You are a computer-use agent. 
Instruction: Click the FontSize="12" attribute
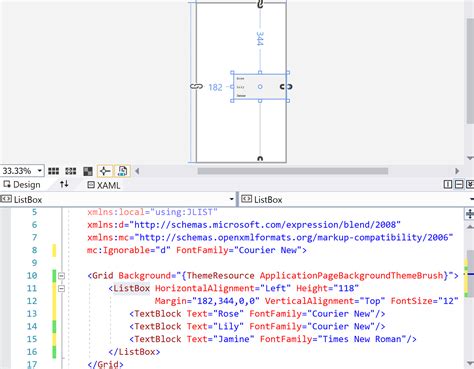[x=424, y=301]
